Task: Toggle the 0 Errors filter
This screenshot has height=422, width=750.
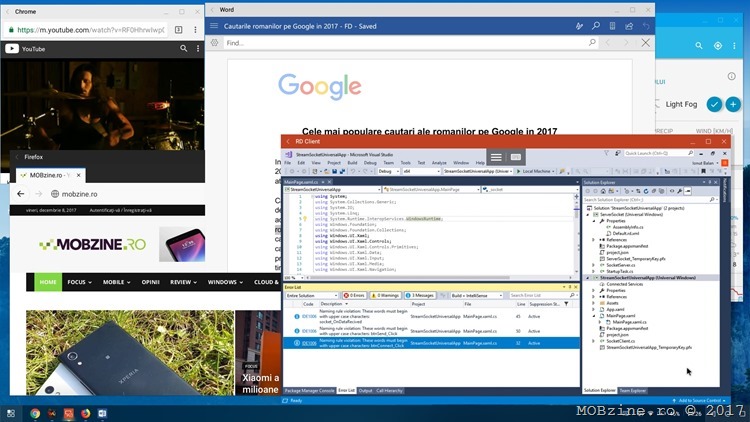Action: tap(354, 295)
